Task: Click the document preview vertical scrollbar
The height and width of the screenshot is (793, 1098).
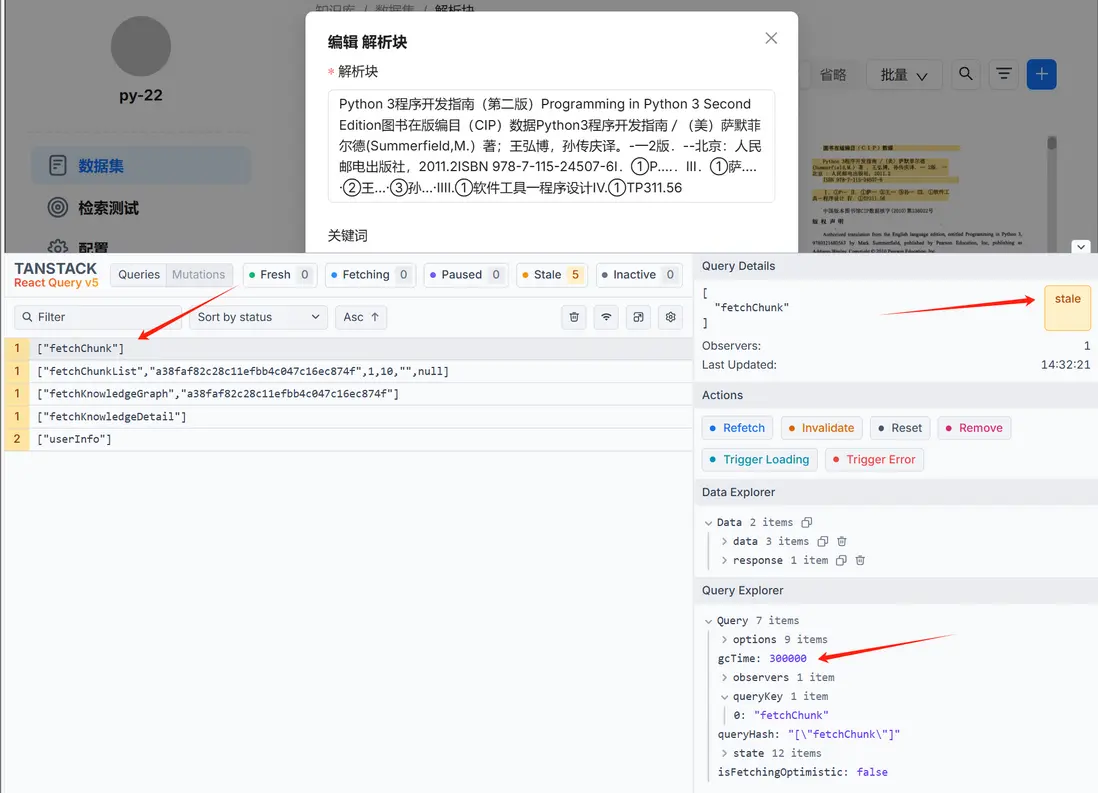Action: [x=1052, y=193]
